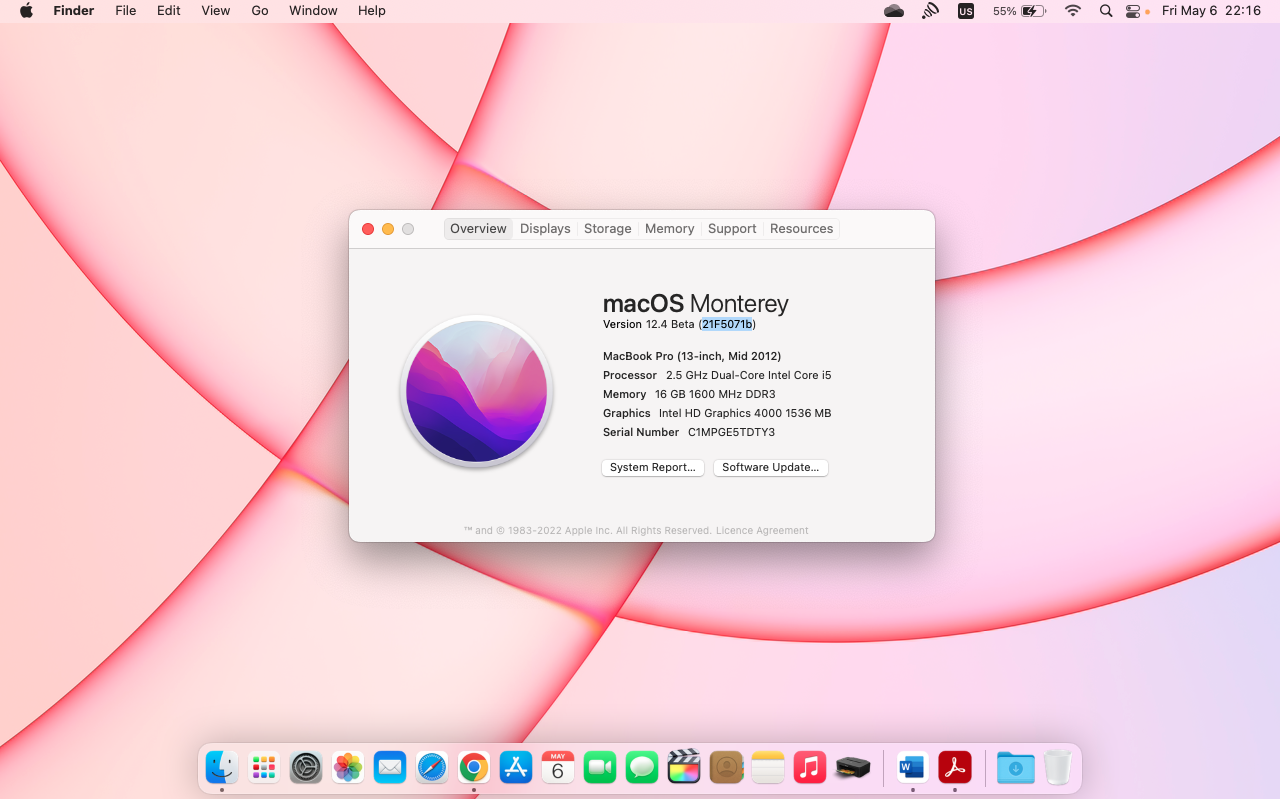The image size is (1280, 799).
Task: Open the Mail app
Action: pyautogui.click(x=390, y=768)
